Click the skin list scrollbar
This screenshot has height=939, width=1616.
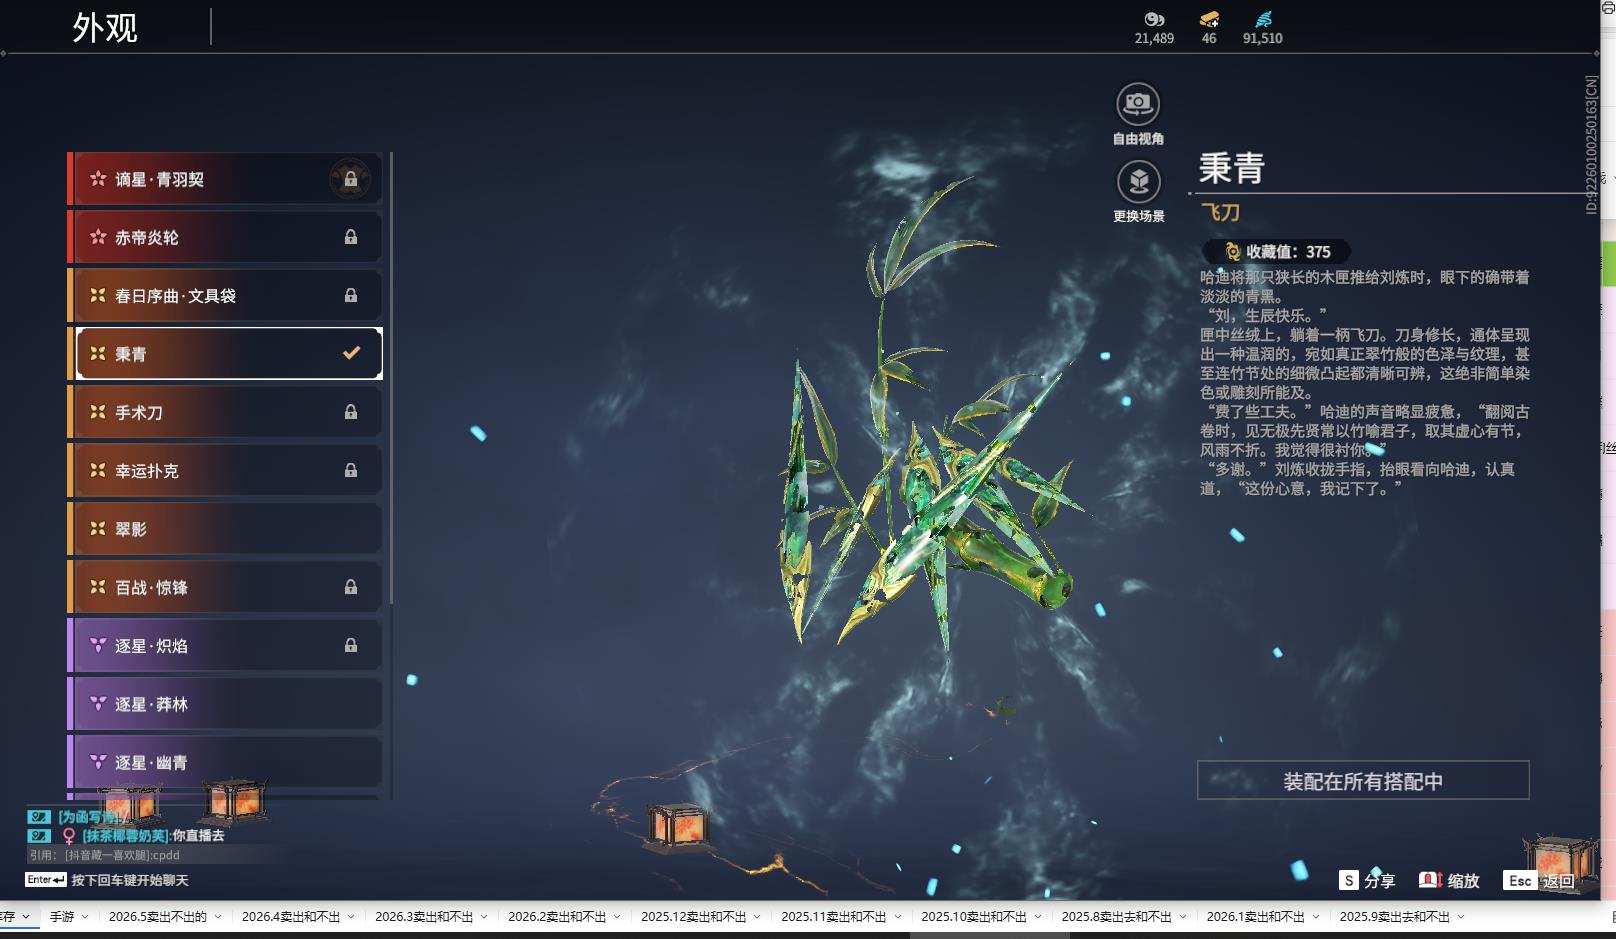pos(391,378)
